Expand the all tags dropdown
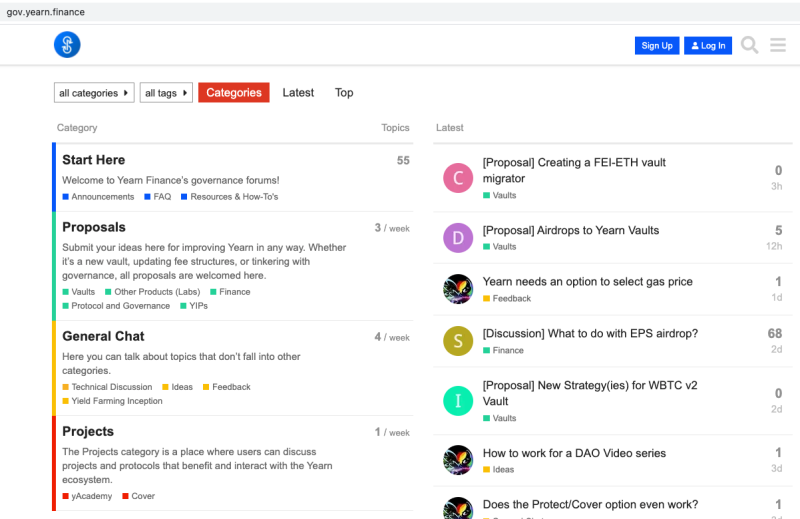800x519 pixels. coord(166,93)
